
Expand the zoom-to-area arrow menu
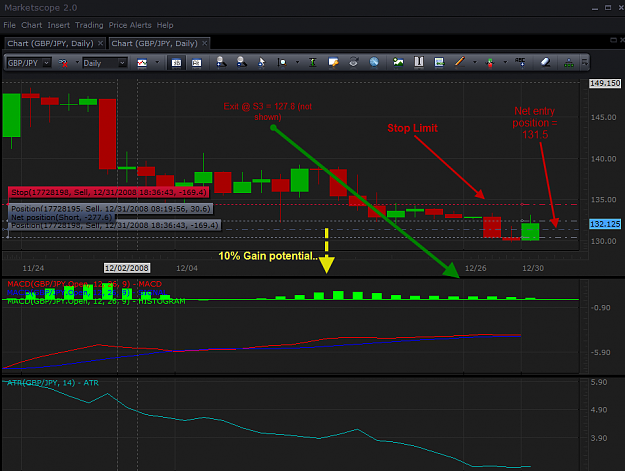(297, 62)
